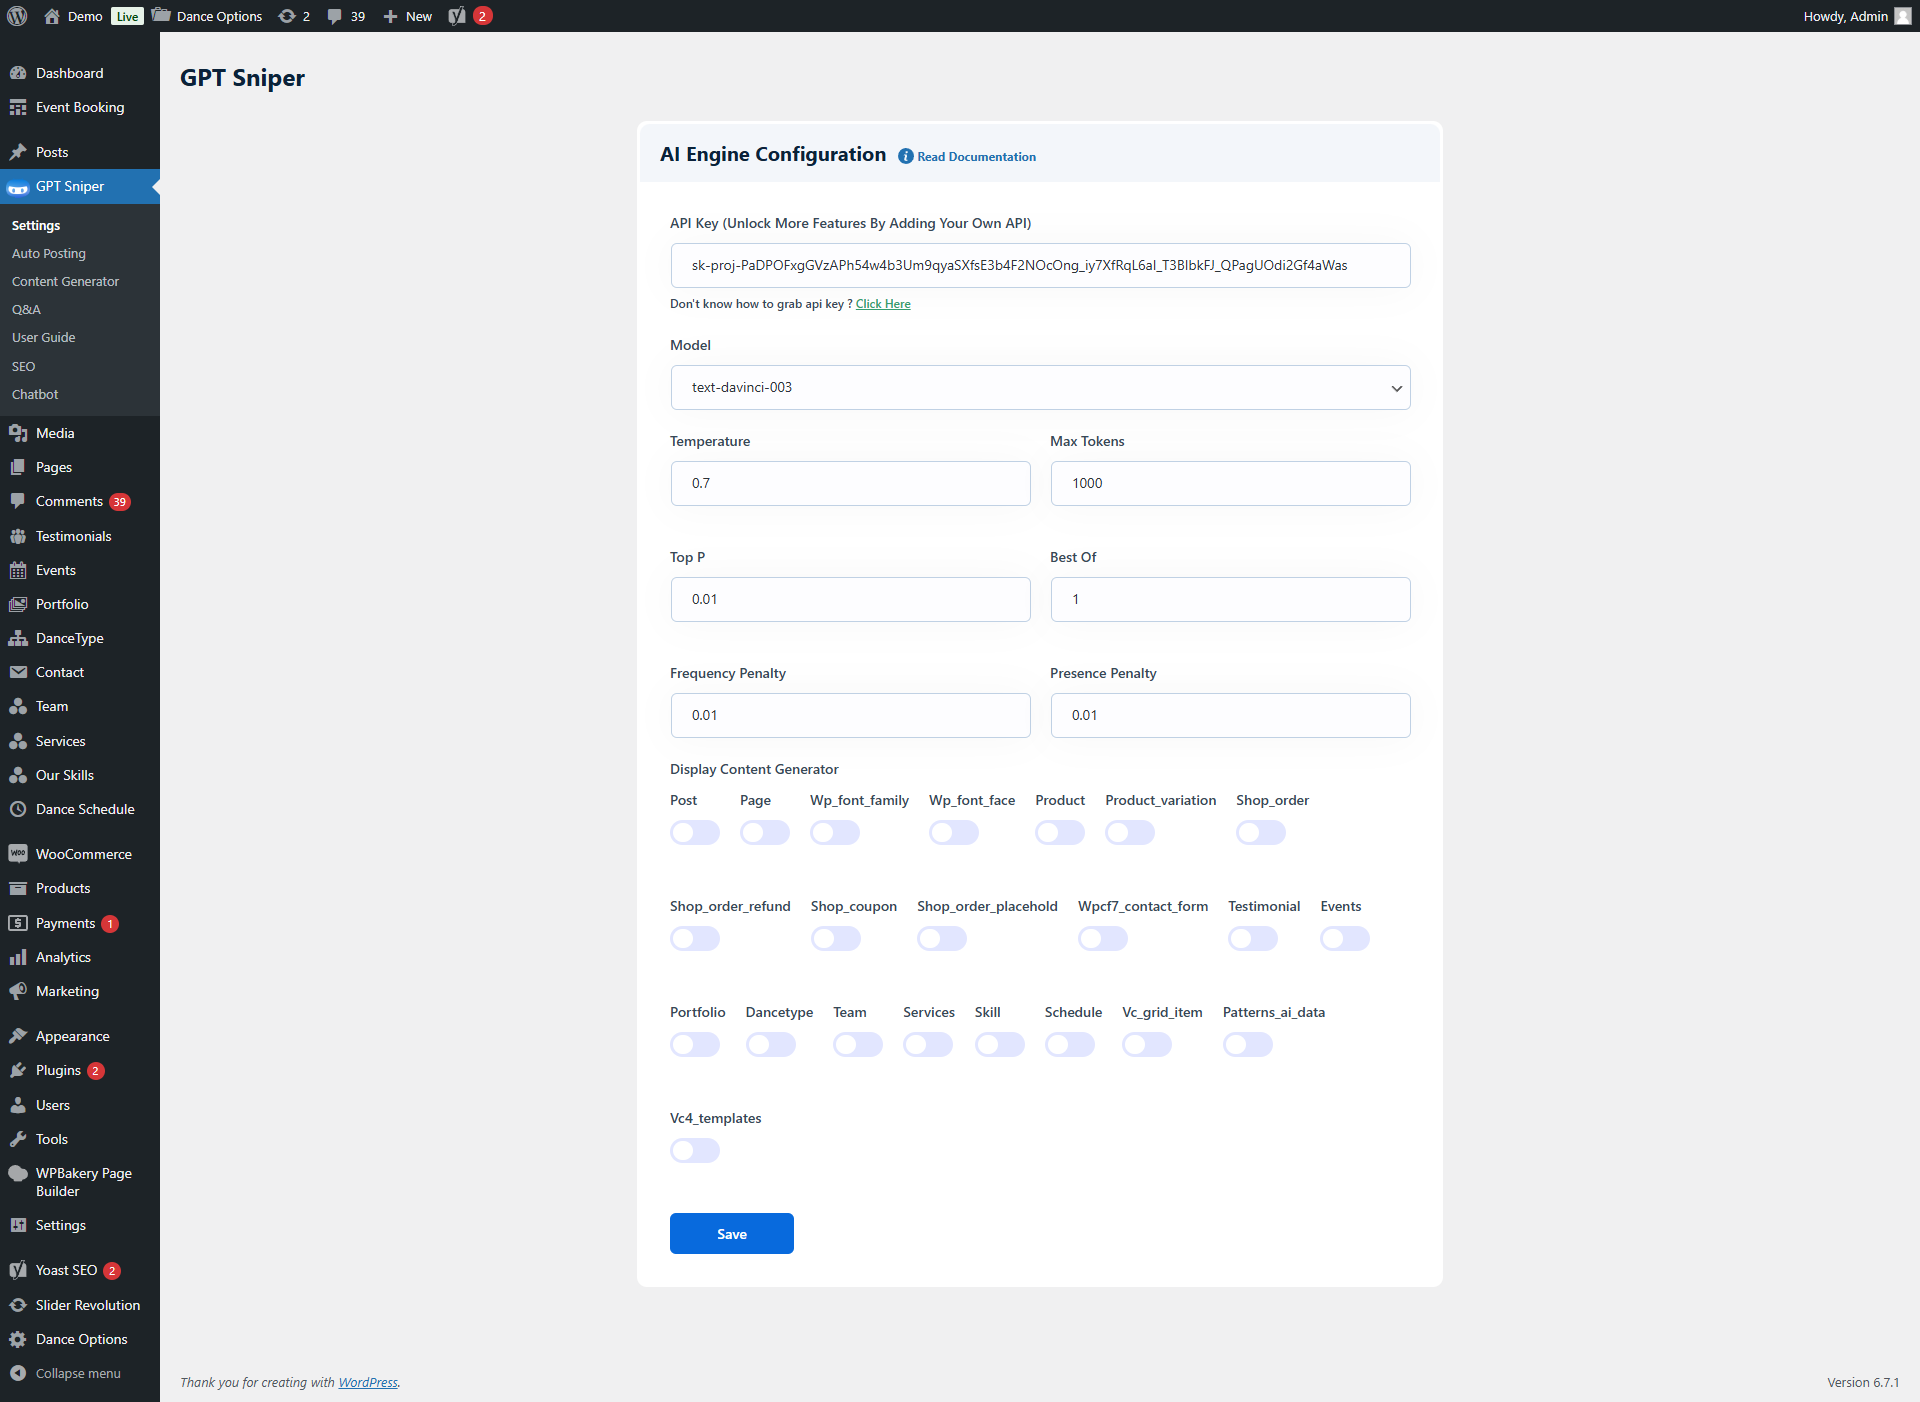The height and width of the screenshot is (1402, 1920).
Task: Click the Testimonials sidebar icon
Action: 18,536
